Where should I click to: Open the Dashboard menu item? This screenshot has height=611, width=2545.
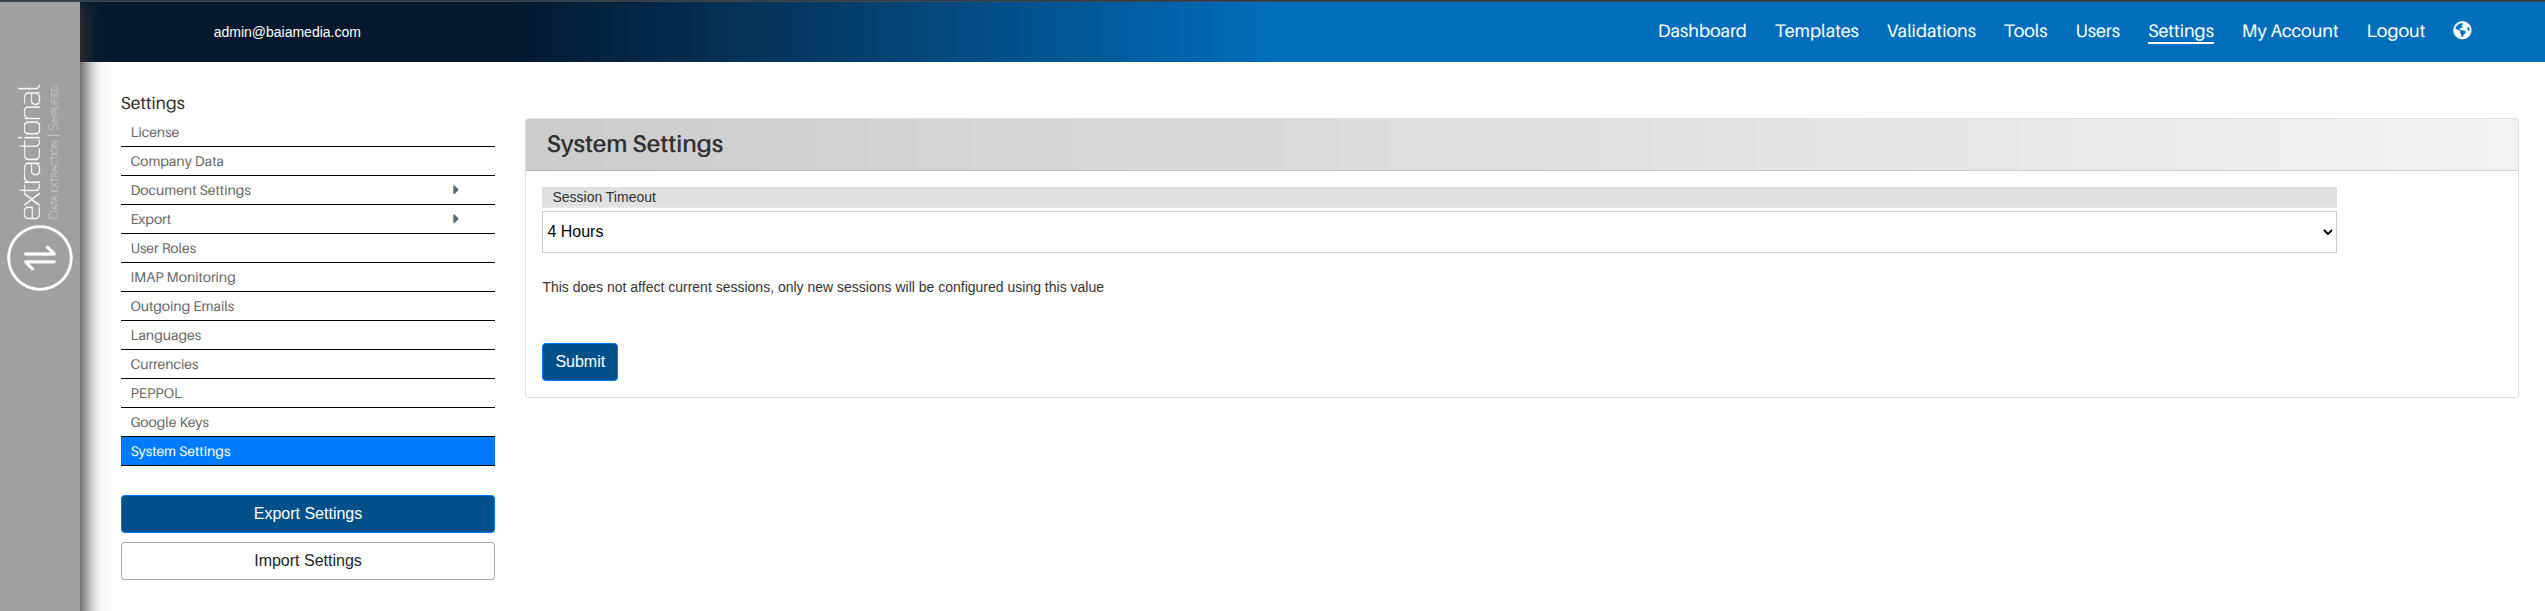click(x=1701, y=31)
